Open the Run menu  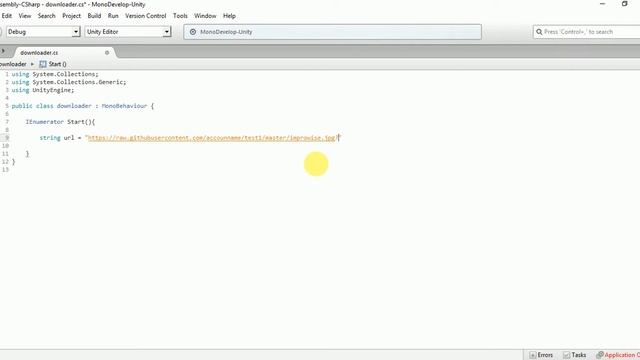click(x=113, y=16)
